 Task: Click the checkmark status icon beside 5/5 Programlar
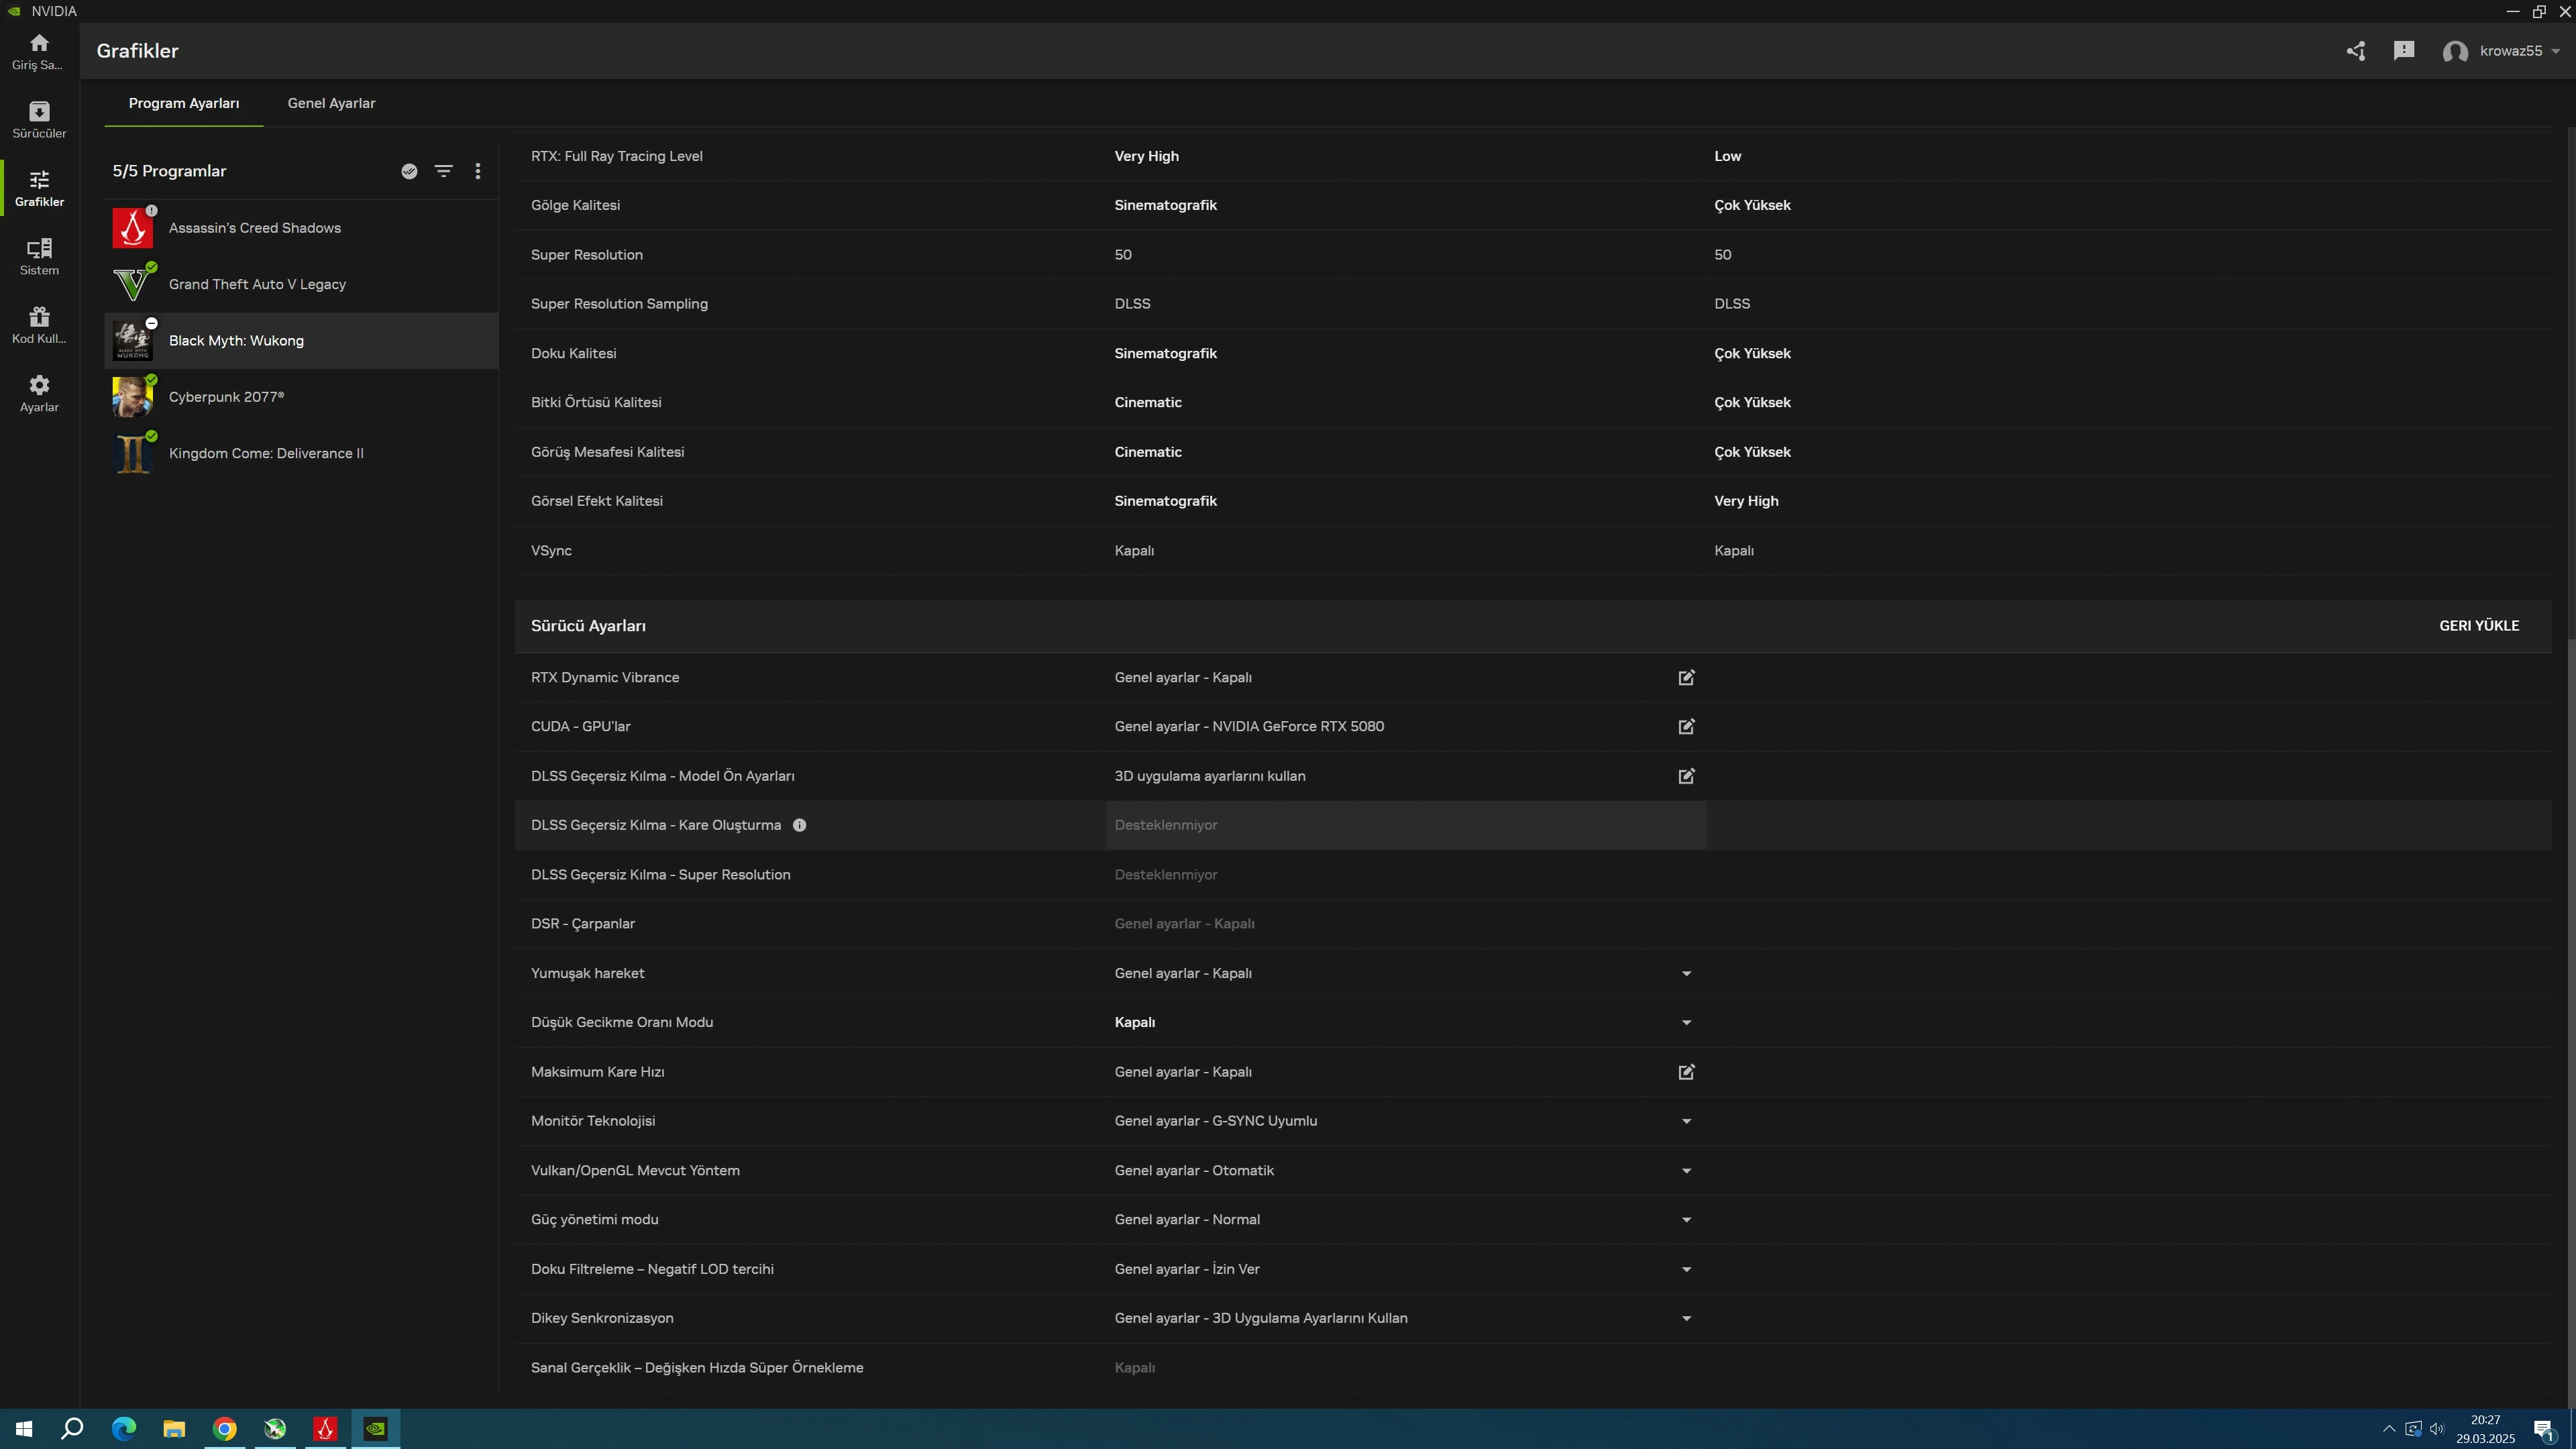[409, 171]
